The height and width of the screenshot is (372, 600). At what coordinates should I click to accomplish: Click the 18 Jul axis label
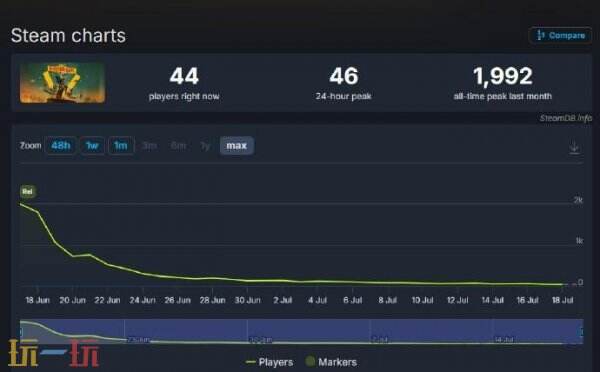(x=562, y=300)
